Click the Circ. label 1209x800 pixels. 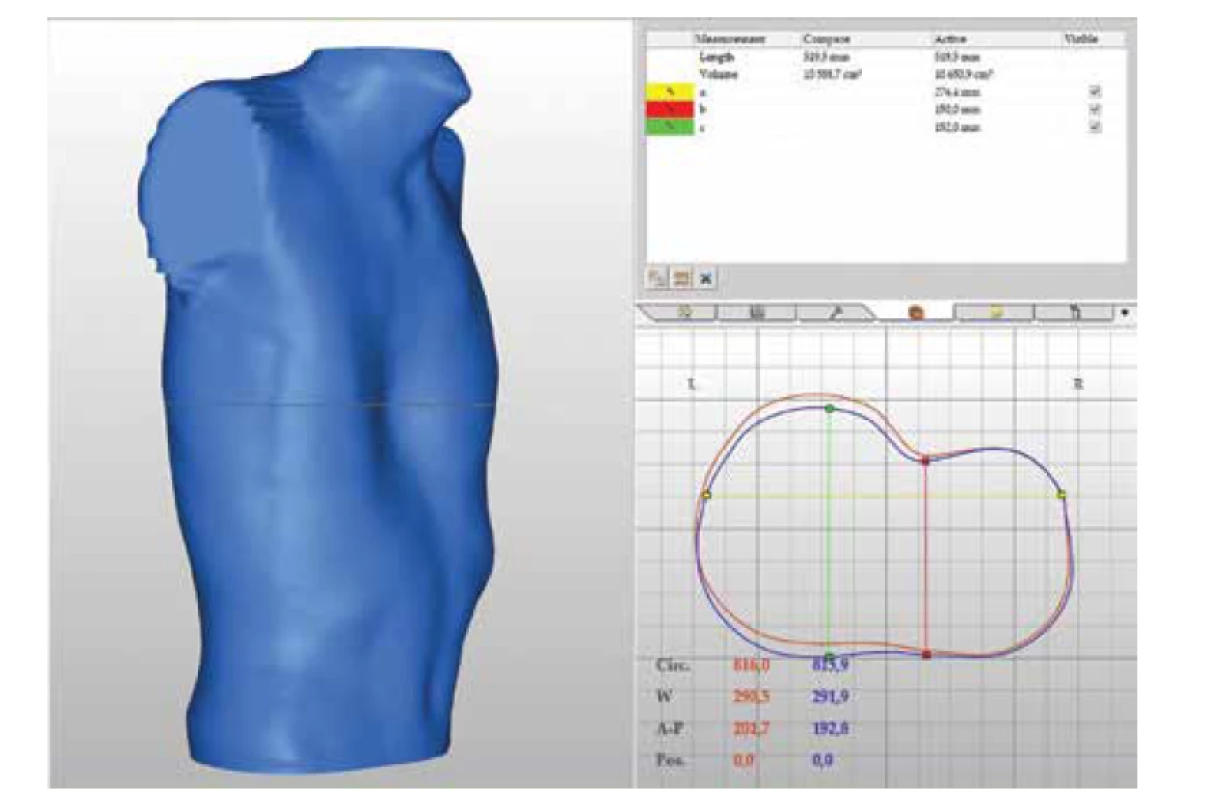pos(672,664)
